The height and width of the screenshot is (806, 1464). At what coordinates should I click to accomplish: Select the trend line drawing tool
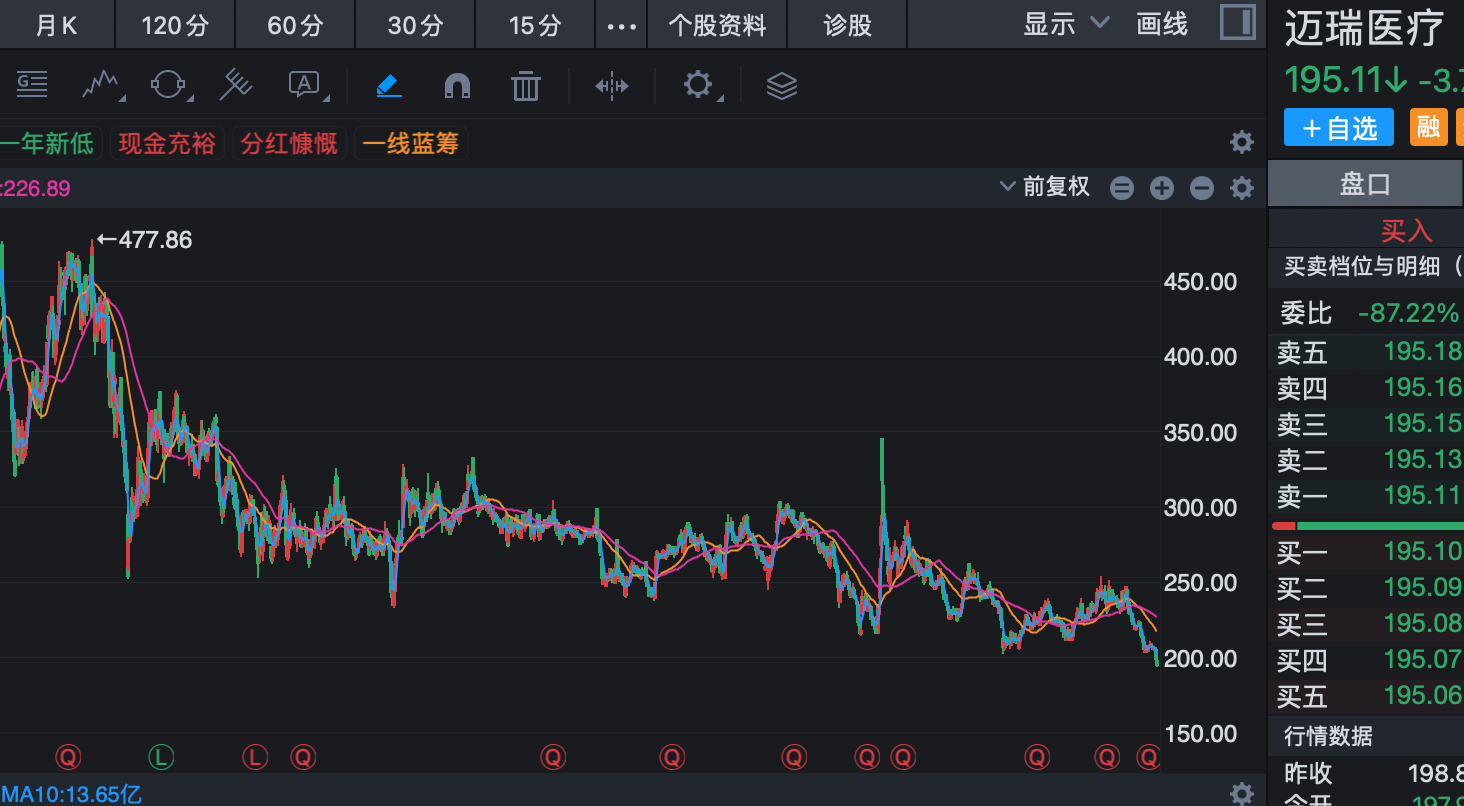pyautogui.click(x=102, y=85)
